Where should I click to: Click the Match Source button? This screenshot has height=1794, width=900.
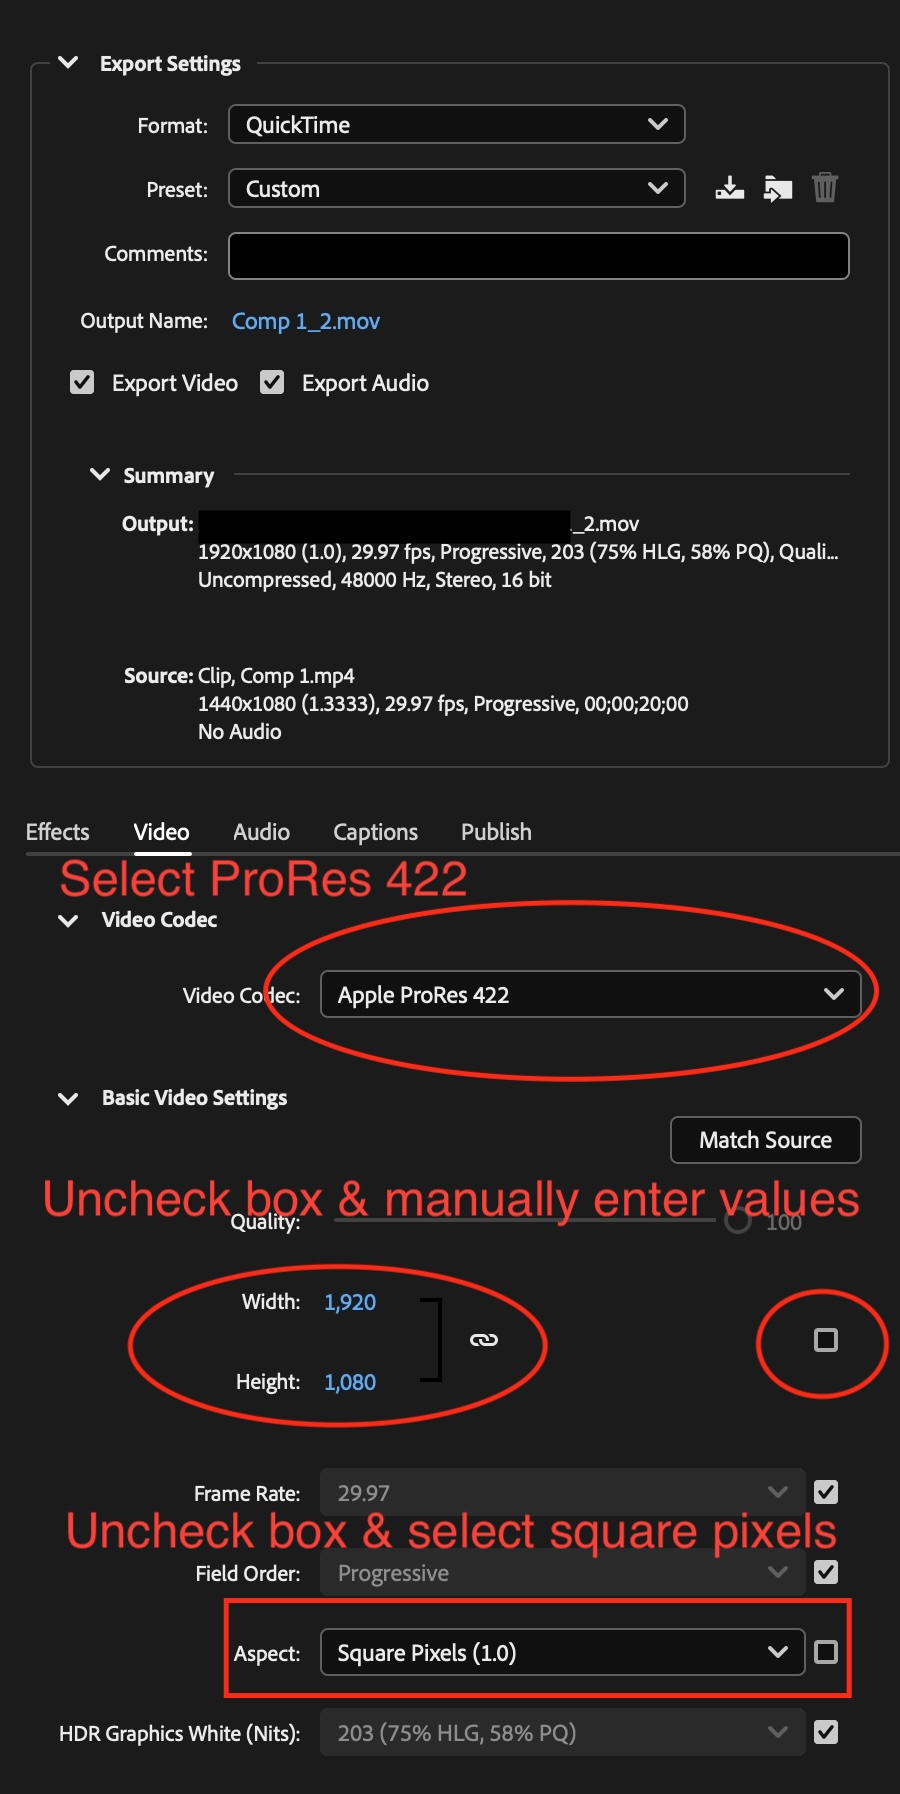(x=765, y=1139)
